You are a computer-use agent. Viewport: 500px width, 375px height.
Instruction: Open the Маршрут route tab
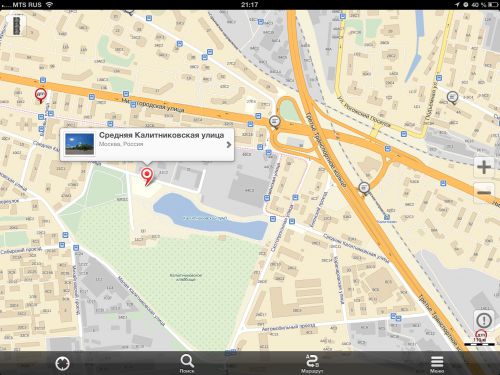(312, 364)
